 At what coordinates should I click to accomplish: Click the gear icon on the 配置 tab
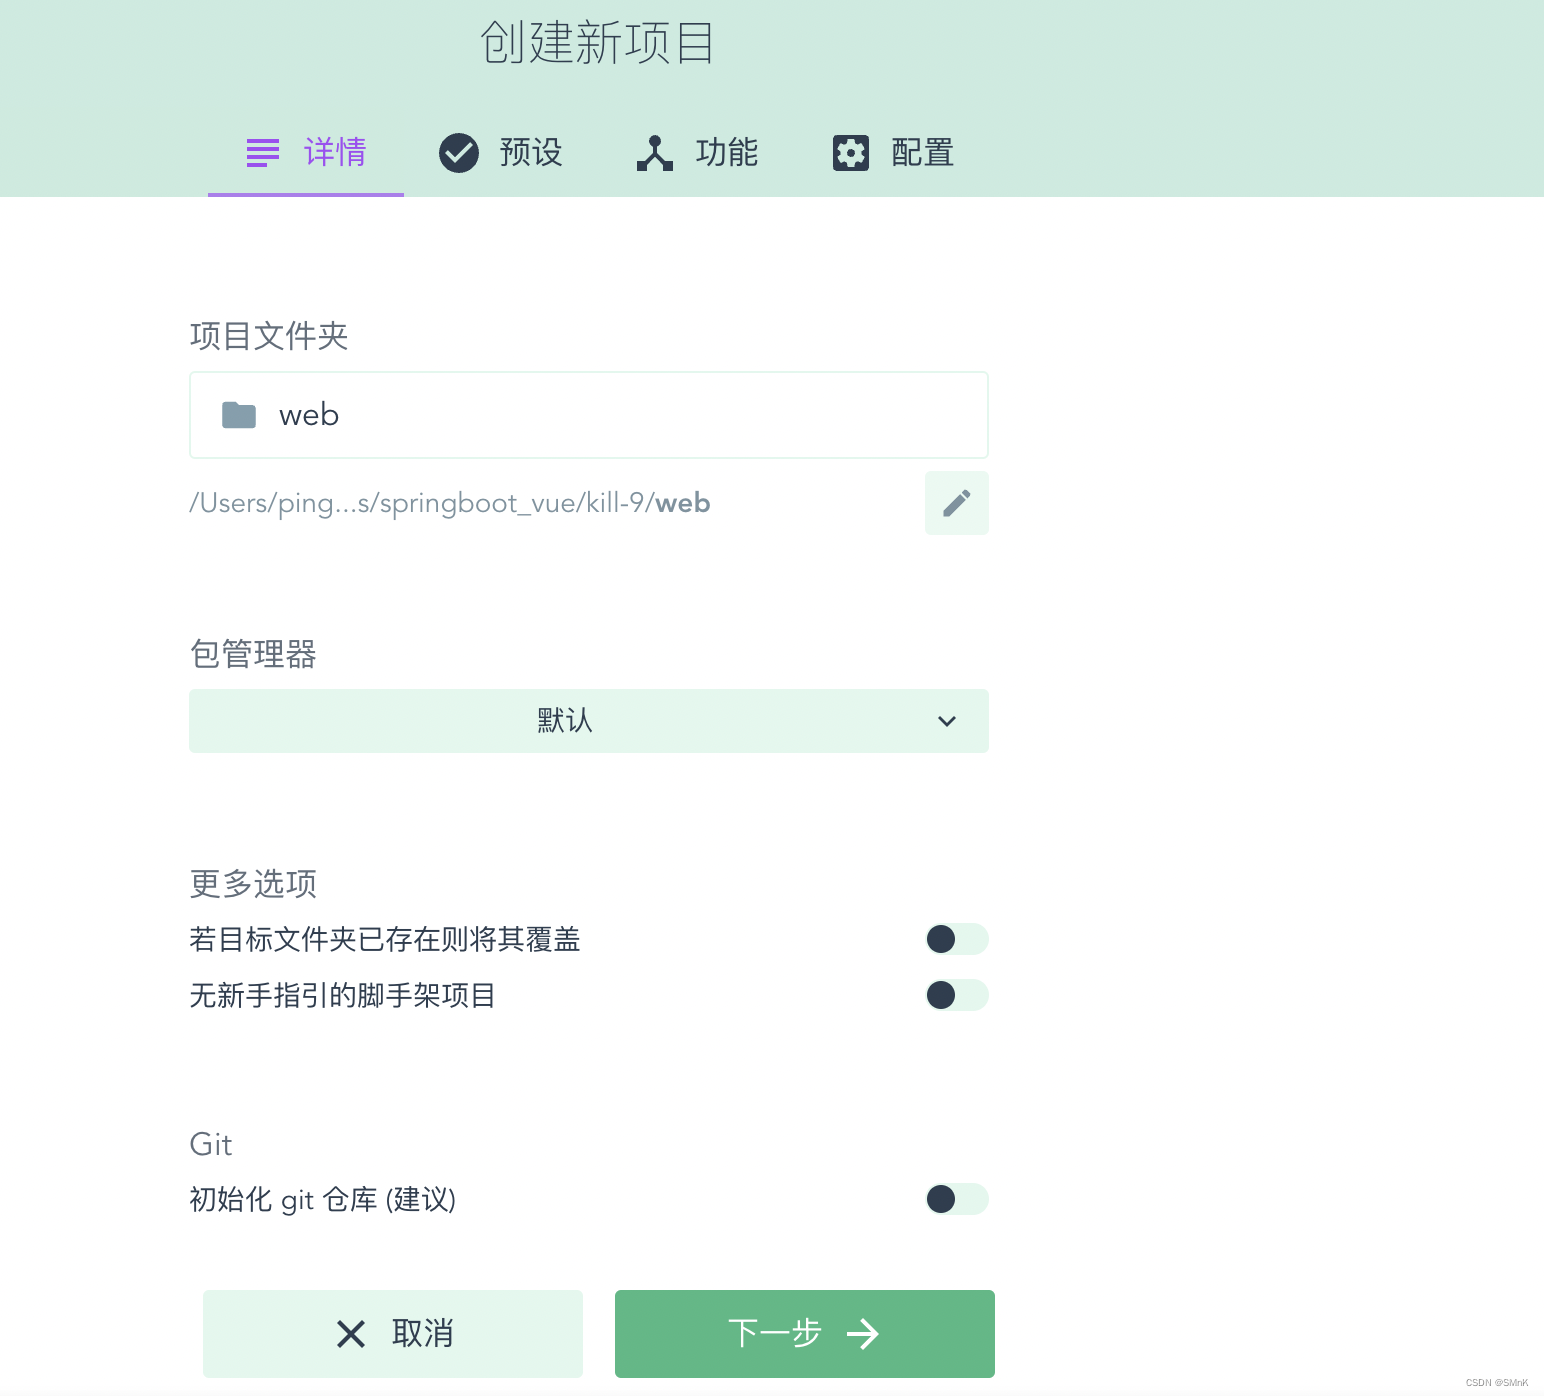tap(850, 152)
